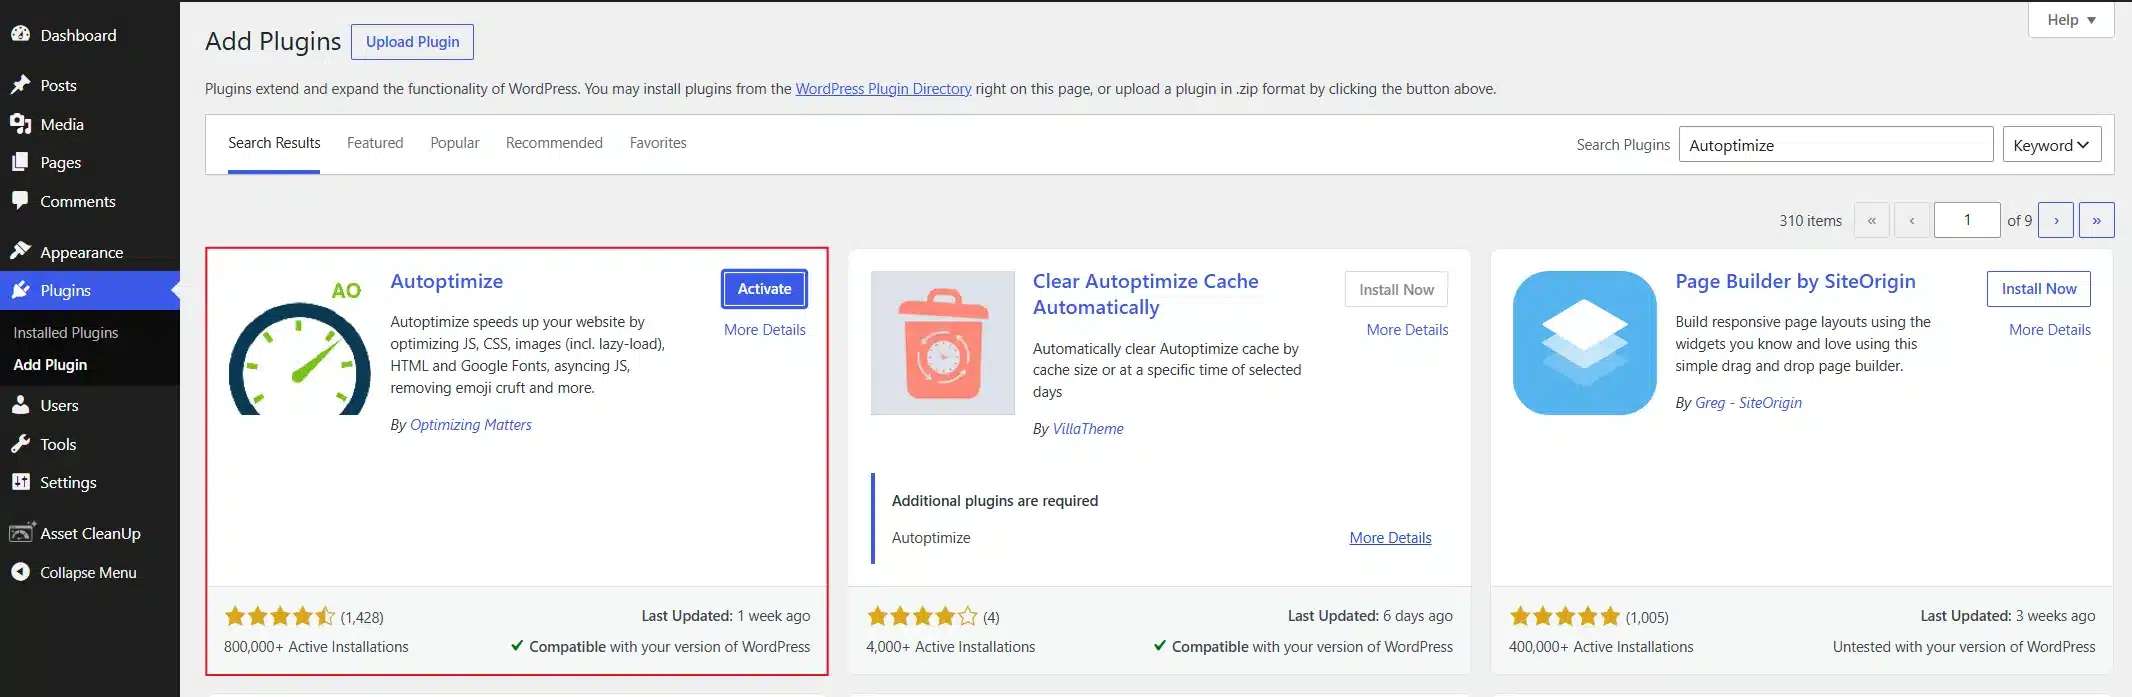Viewport: 2132px width, 697px height.
Task: Open the Settings menu label
Action: (68, 482)
